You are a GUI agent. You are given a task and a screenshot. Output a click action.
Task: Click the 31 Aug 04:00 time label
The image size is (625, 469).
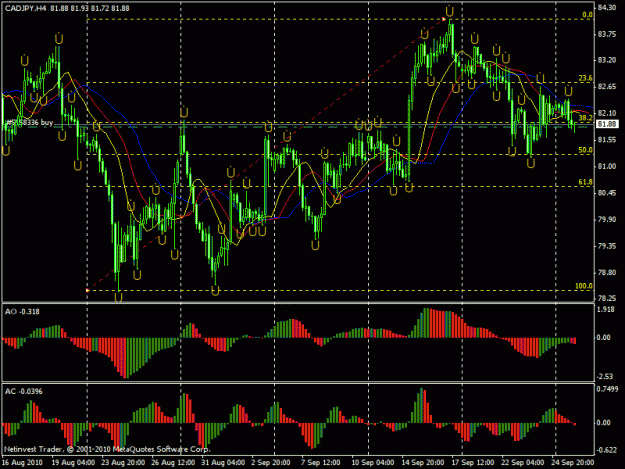point(223,463)
